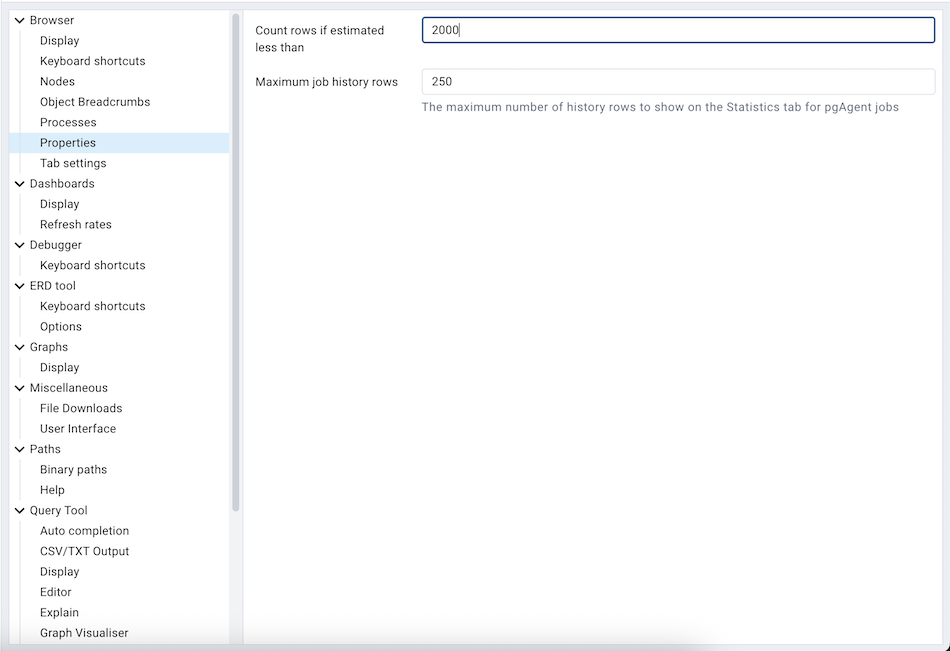
Task: Collapse the Debugger section
Action: click(x=18, y=244)
